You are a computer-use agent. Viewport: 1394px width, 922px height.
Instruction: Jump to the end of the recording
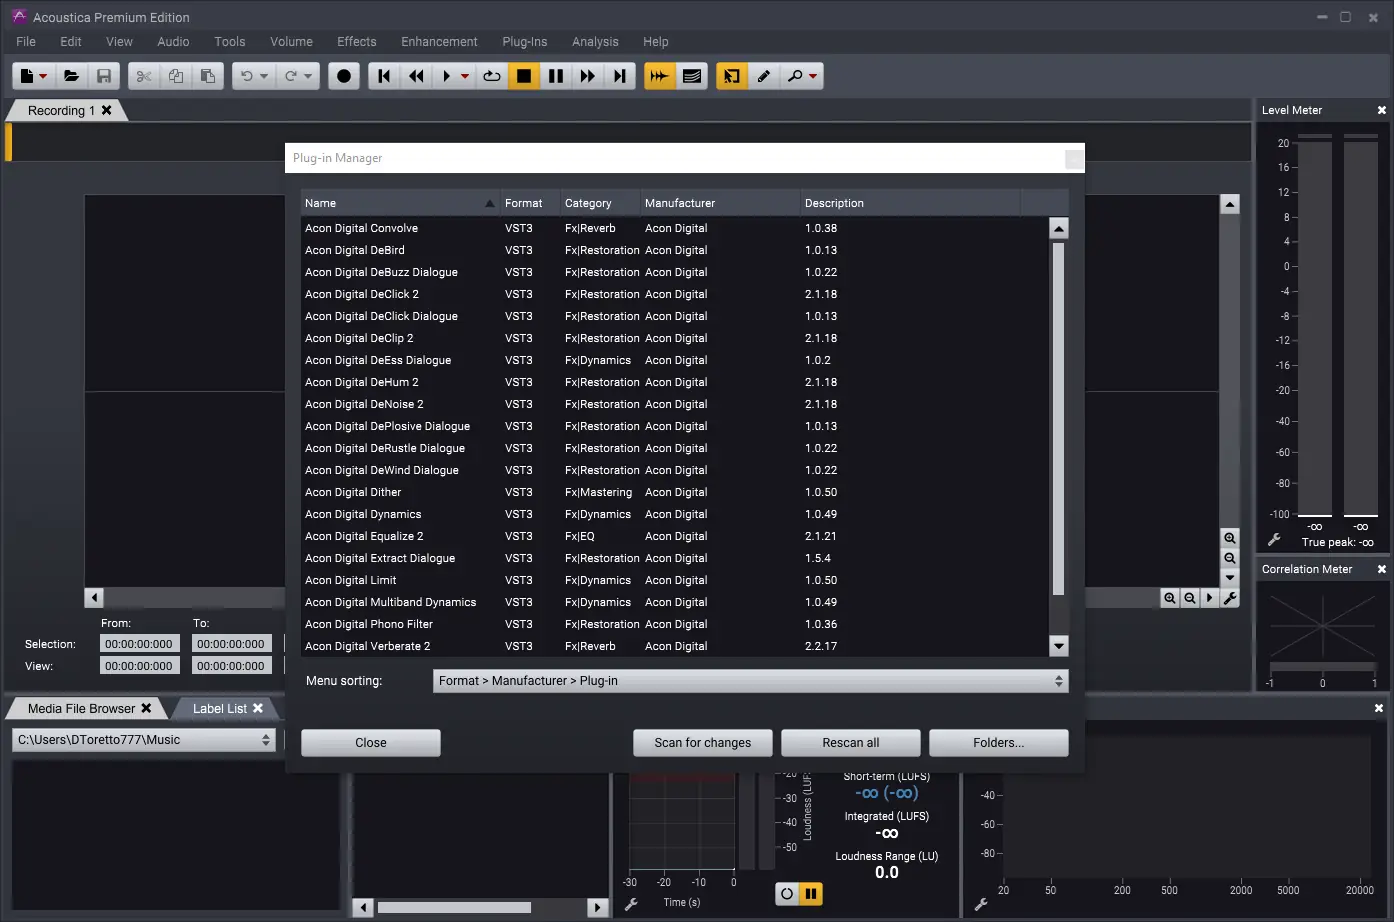tap(620, 76)
